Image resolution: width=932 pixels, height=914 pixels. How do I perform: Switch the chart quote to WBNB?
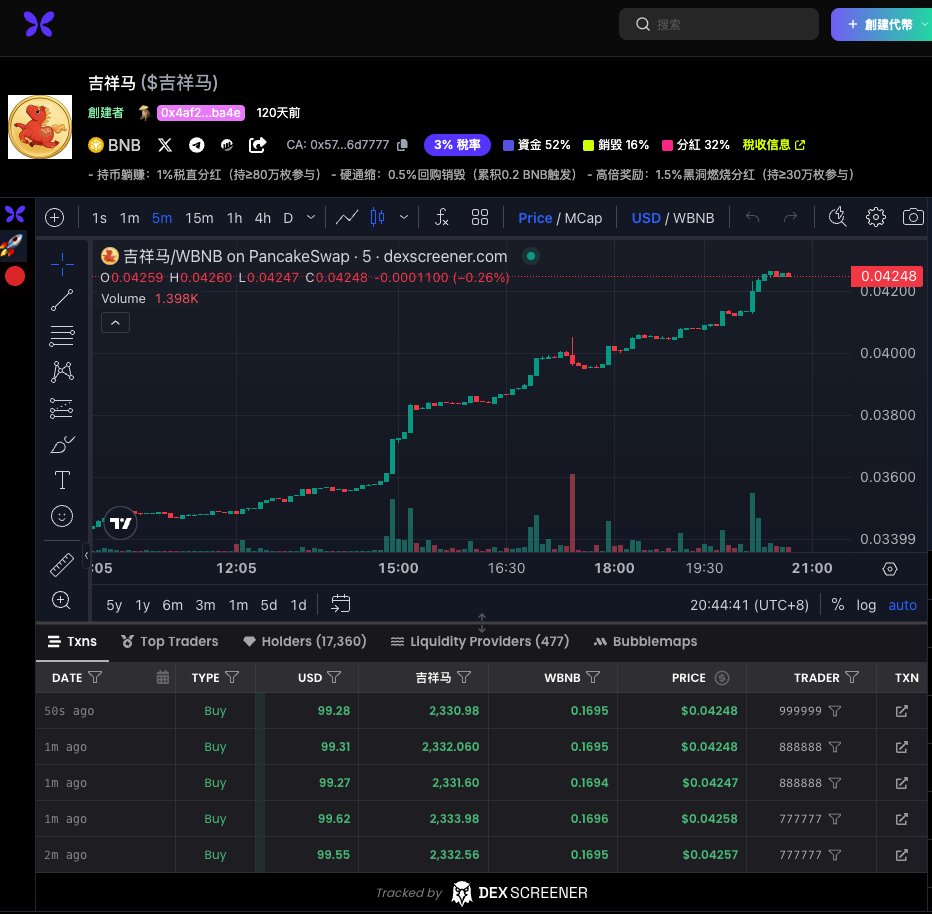(694, 218)
